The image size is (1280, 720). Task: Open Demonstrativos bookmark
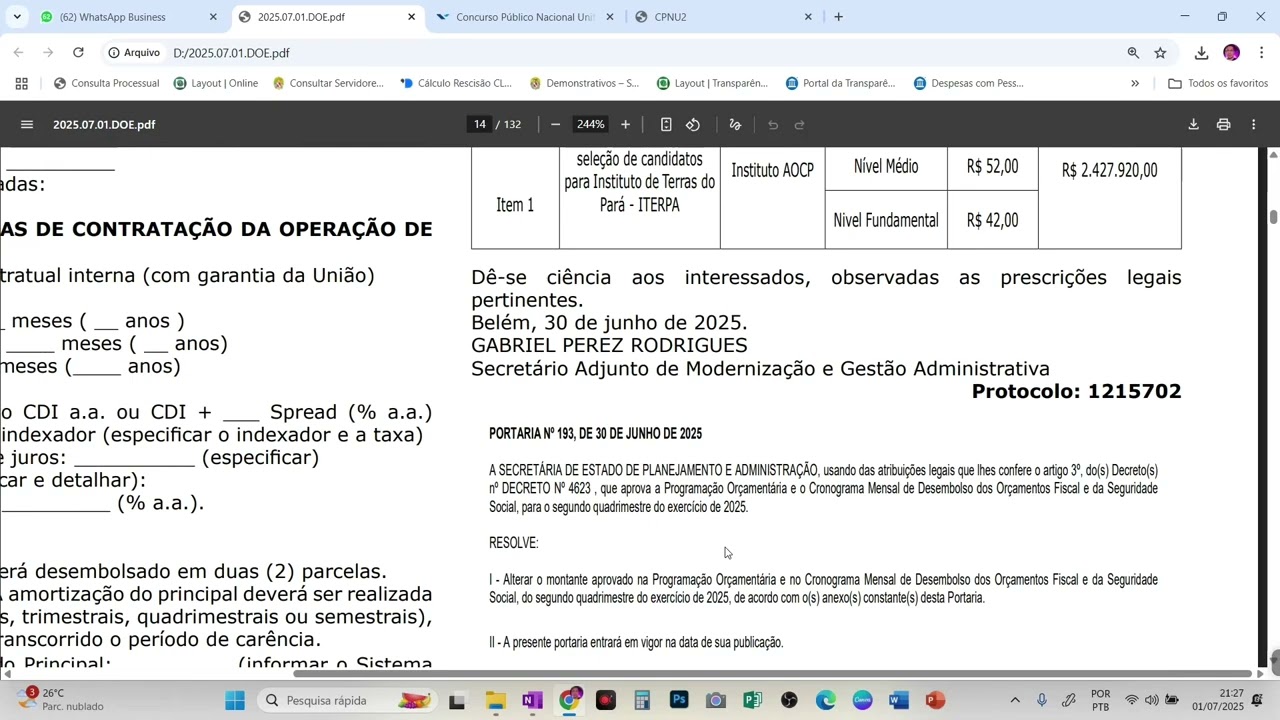point(584,83)
